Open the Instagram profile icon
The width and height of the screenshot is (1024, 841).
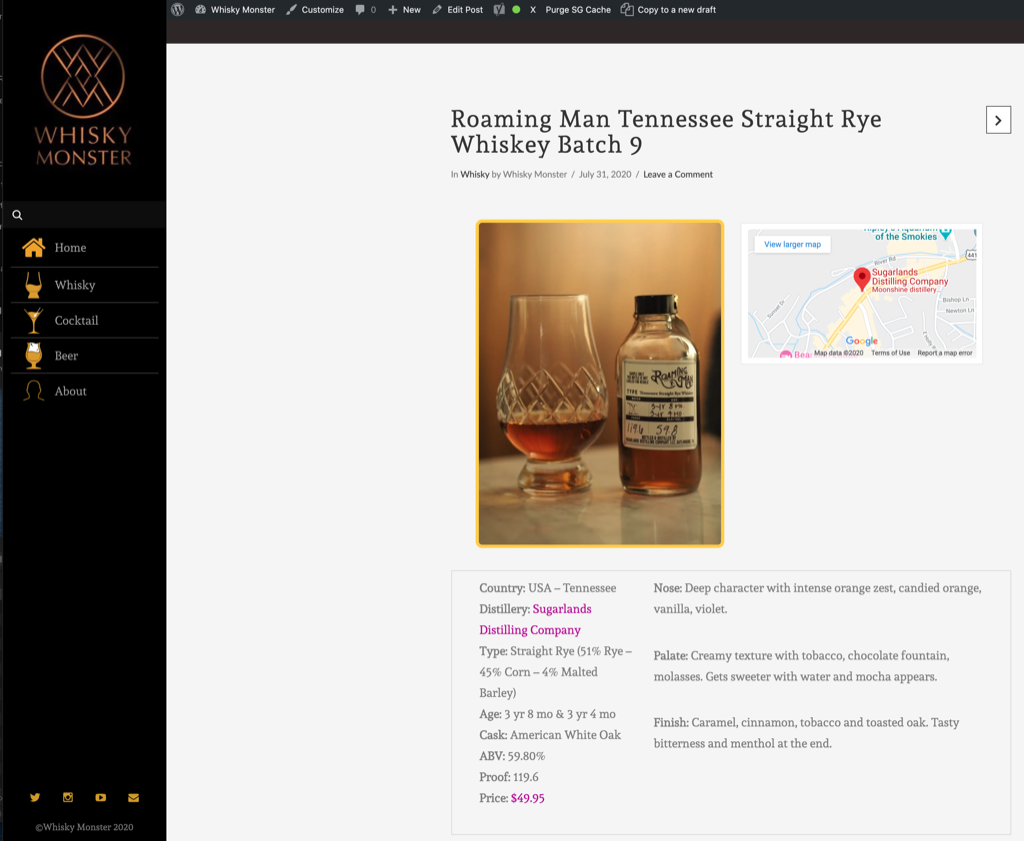(68, 797)
